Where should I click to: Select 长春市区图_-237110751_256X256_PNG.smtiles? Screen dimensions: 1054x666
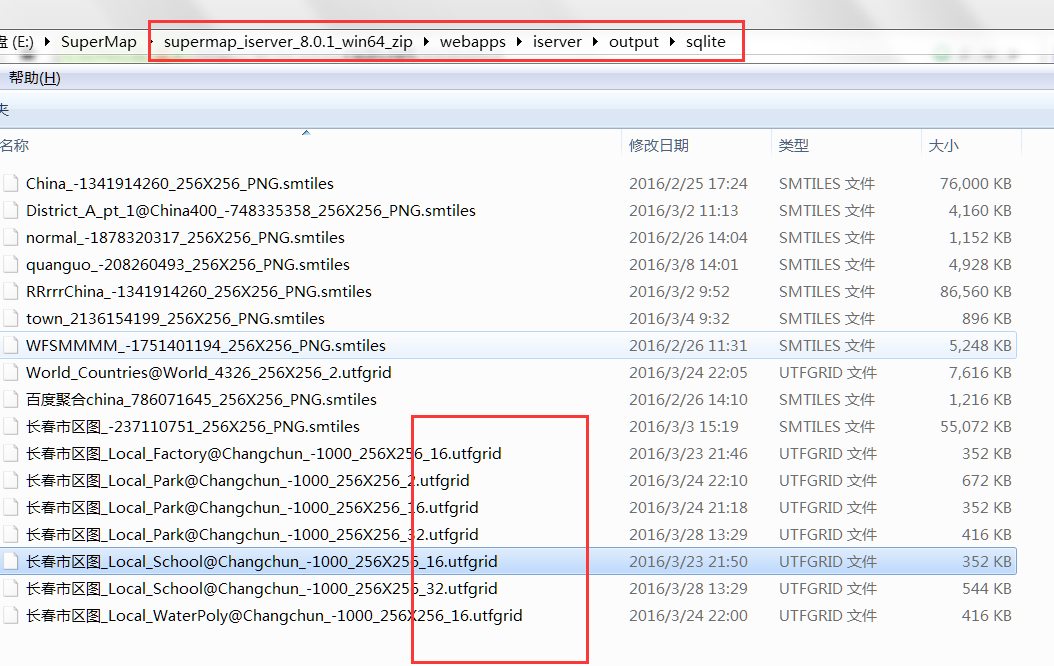click(x=192, y=426)
